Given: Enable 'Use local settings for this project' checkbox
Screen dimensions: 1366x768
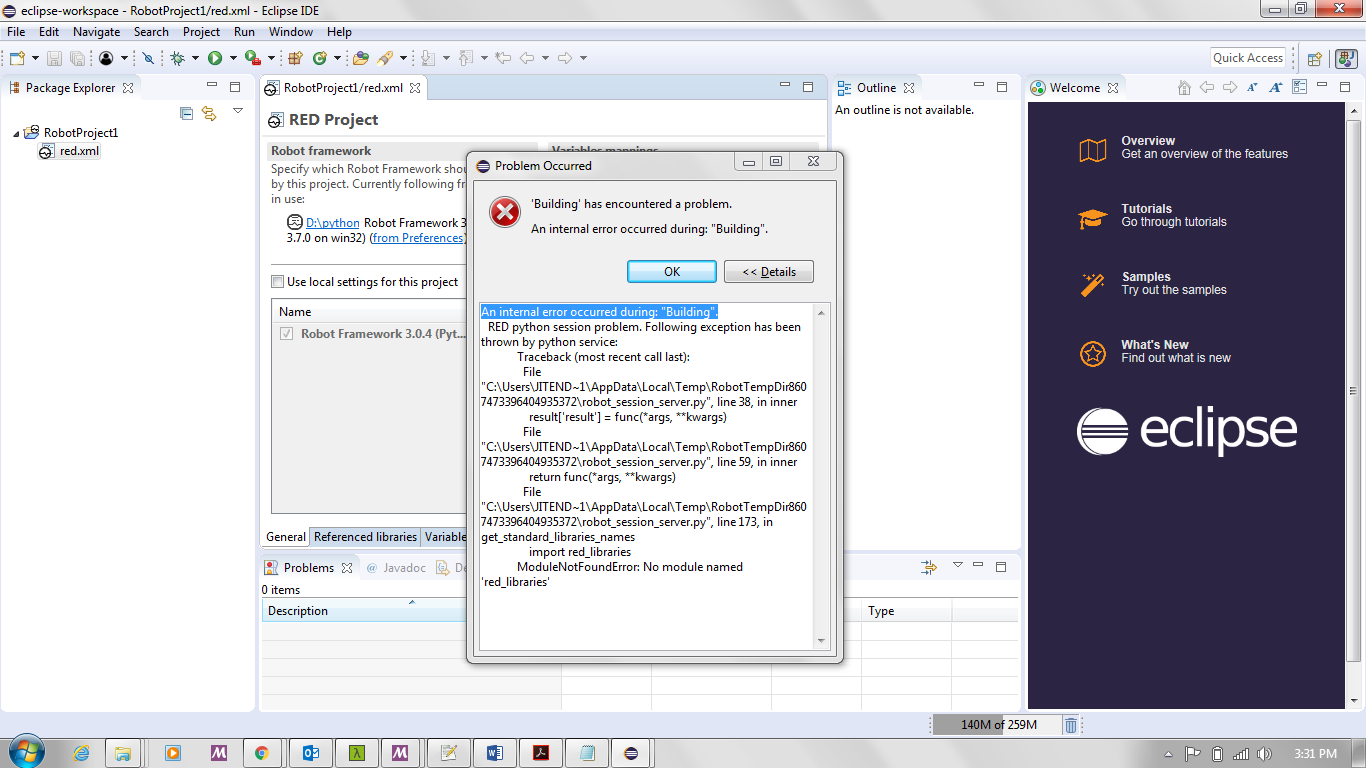Looking at the screenshot, I should pos(277,281).
